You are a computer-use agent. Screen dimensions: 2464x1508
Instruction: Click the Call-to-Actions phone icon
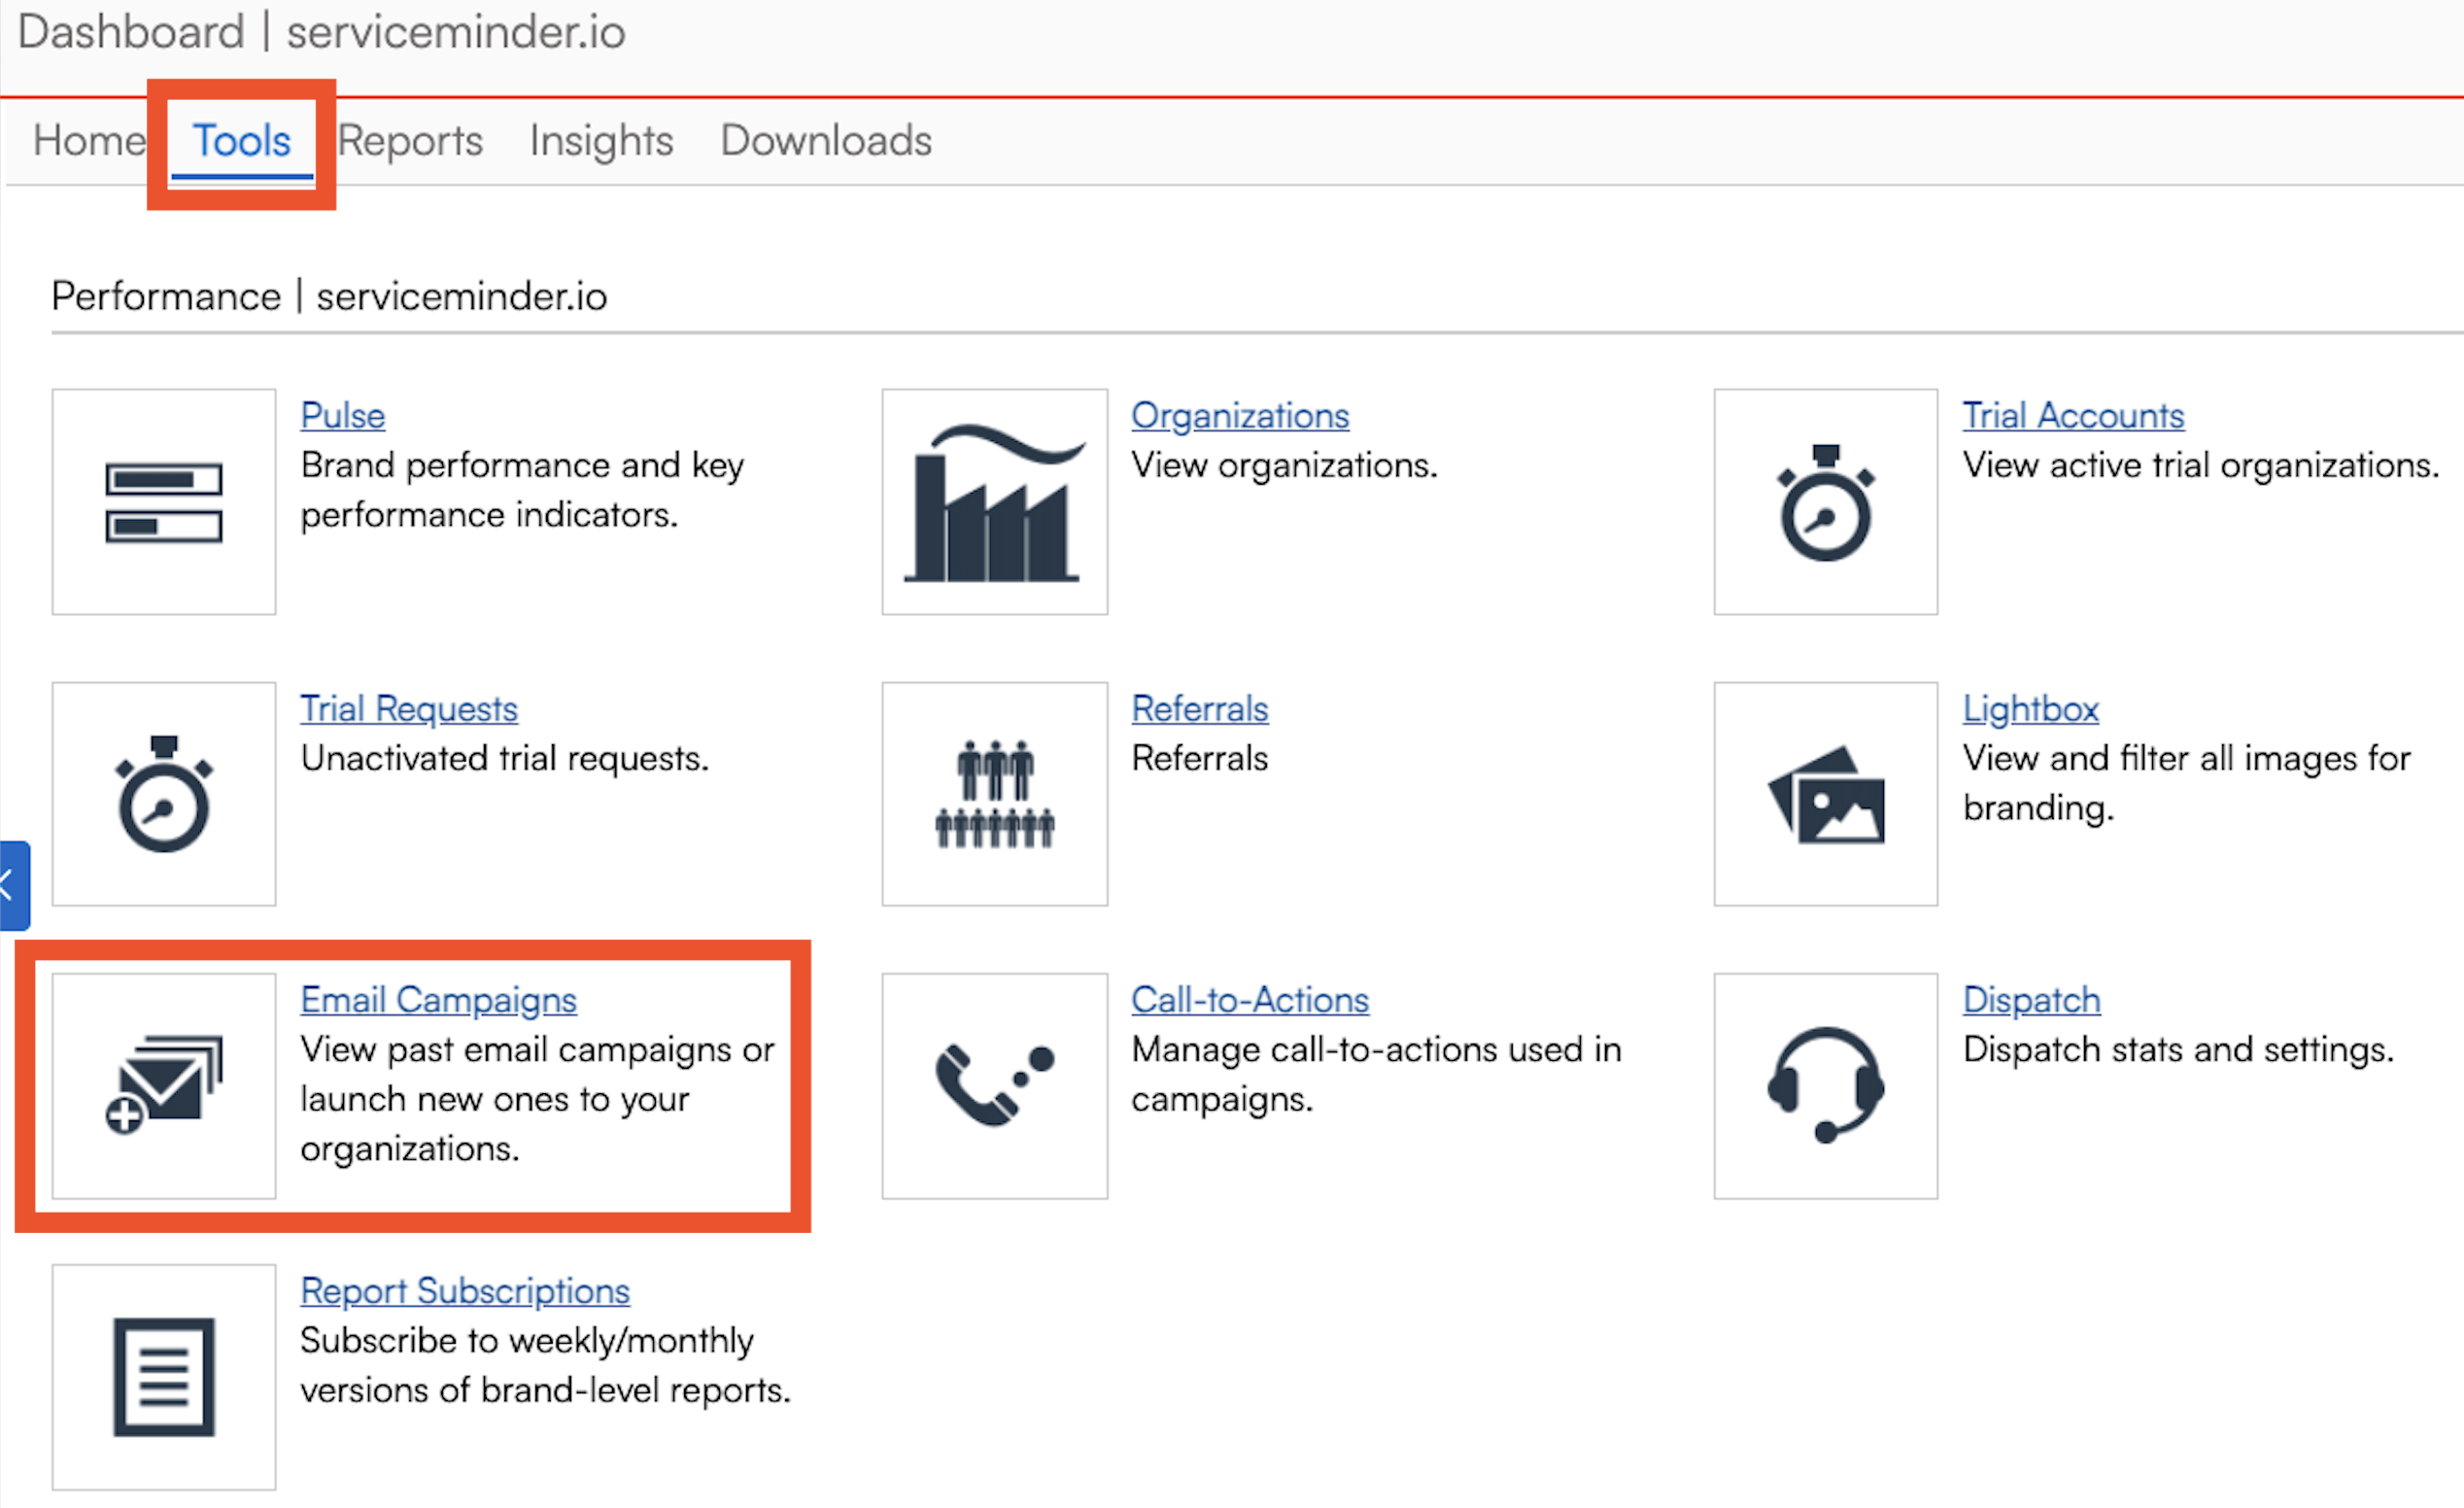click(x=994, y=1086)
